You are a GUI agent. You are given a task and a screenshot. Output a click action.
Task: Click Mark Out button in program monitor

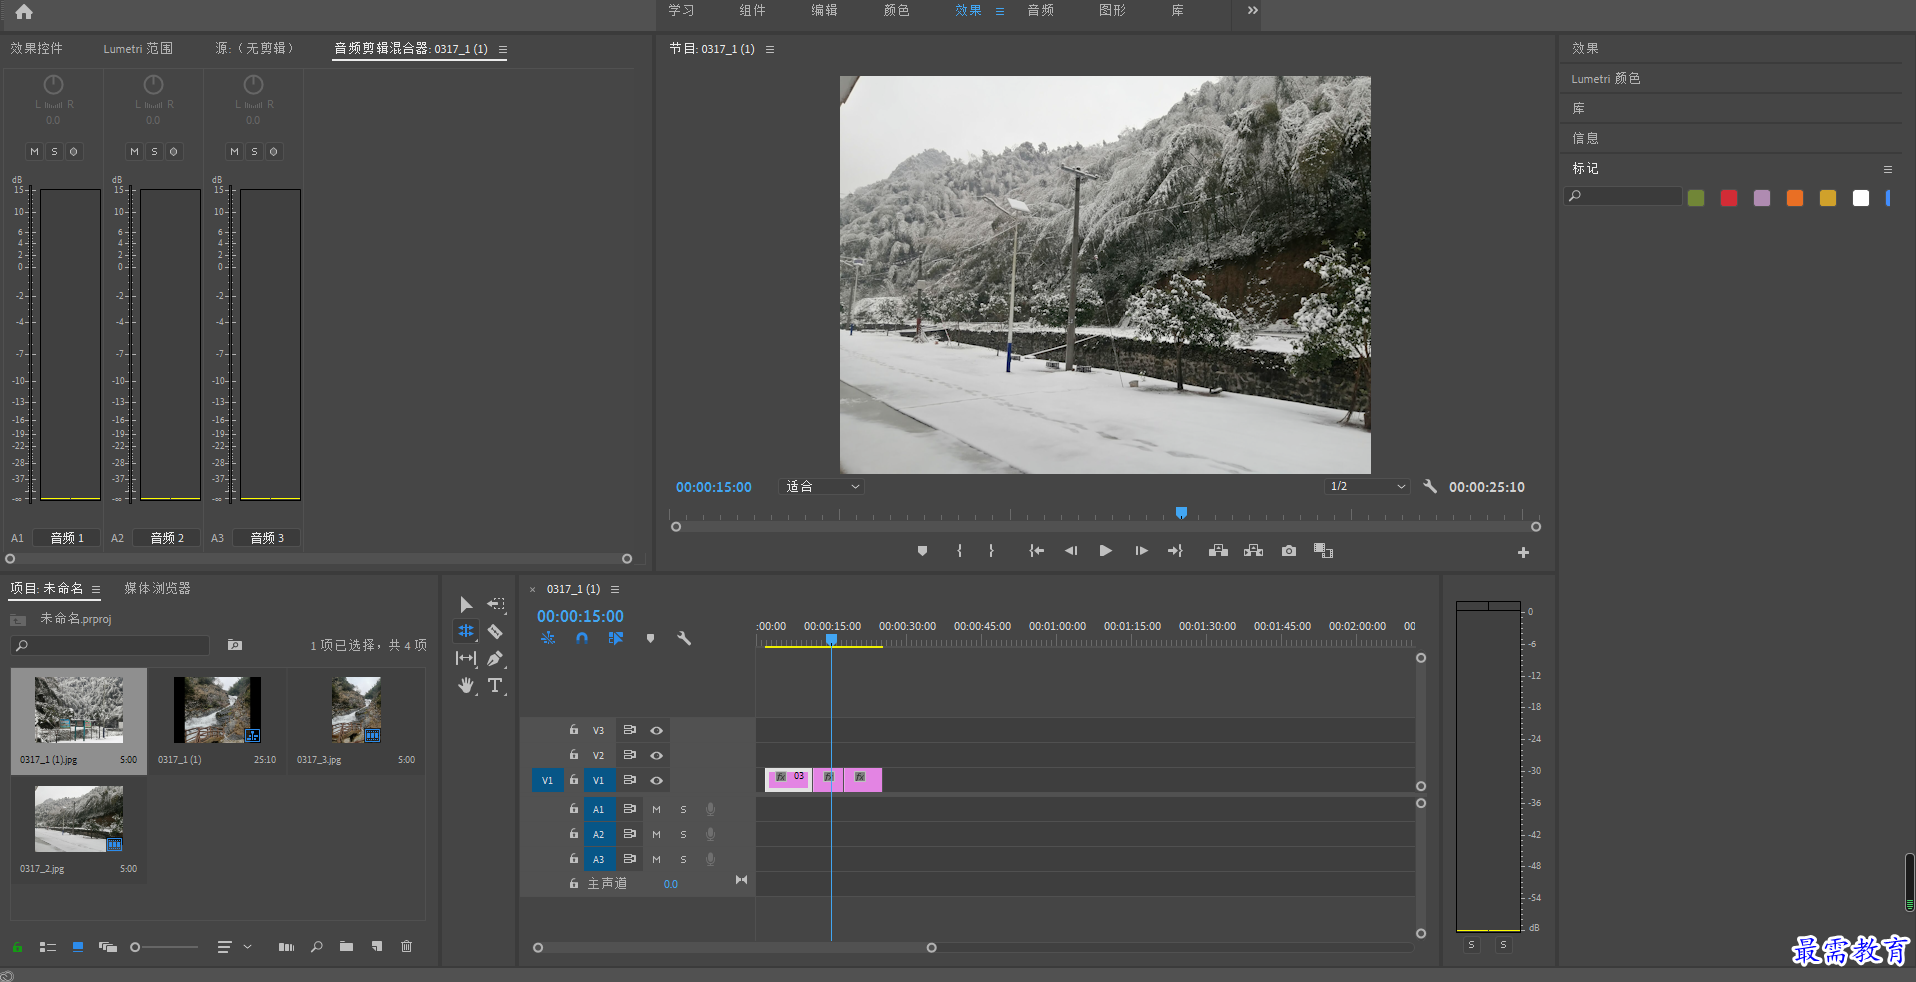[991, 551]
